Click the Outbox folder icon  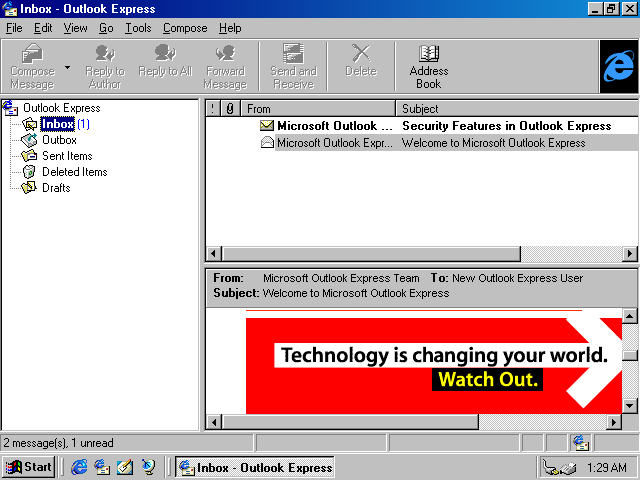29,140
